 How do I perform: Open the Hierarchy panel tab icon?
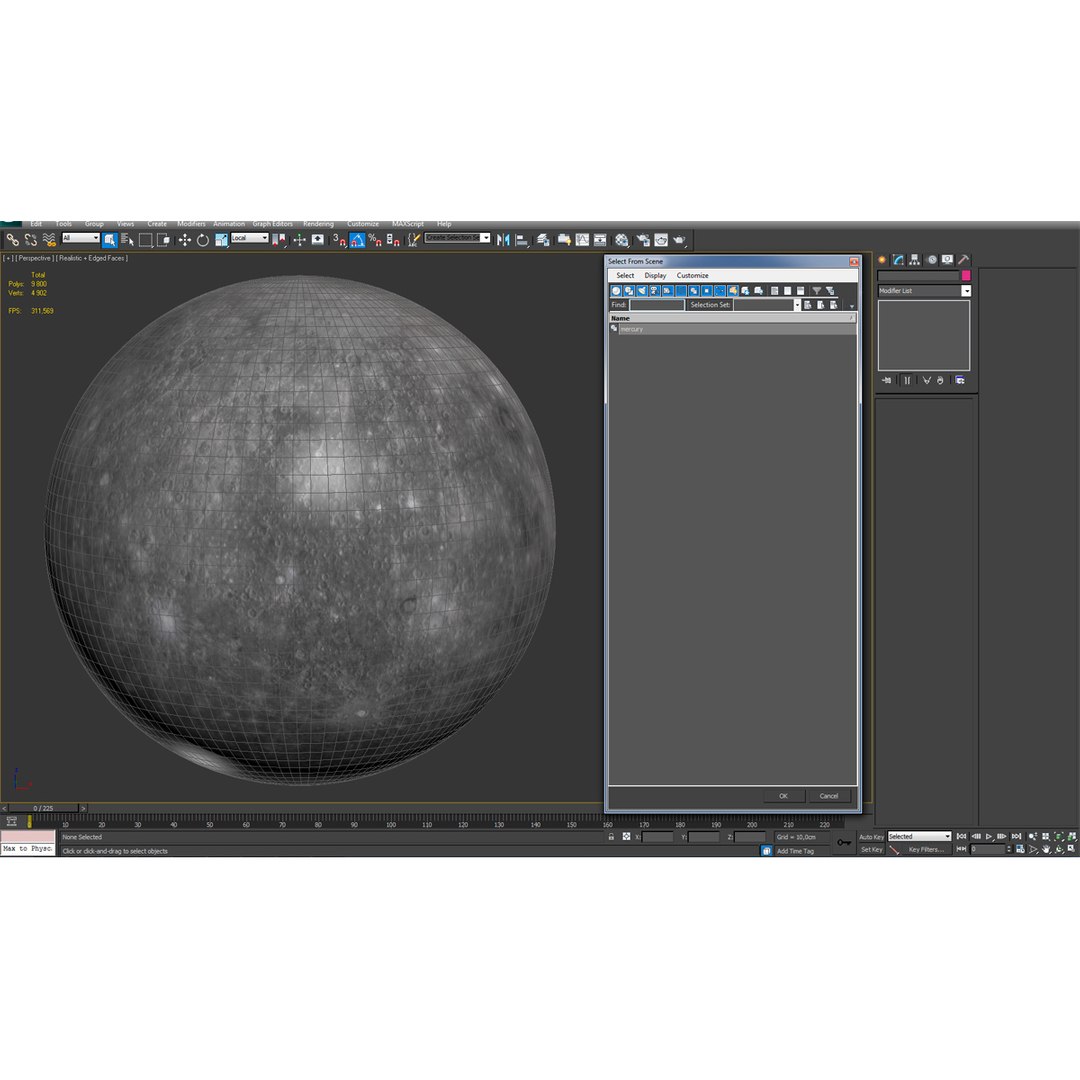click(915, 260)
